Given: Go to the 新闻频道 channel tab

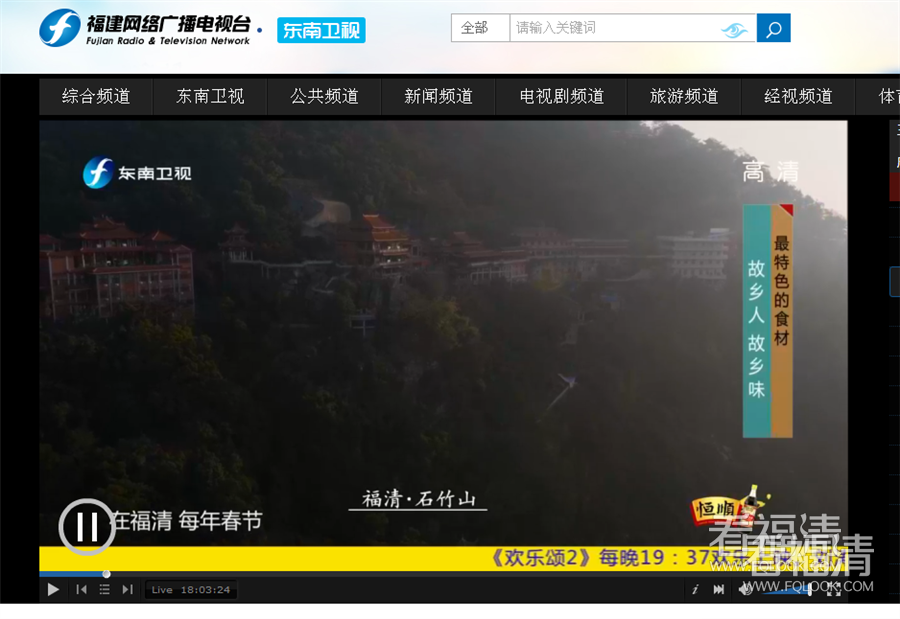Looking at the screenshot, I should click(439, 96).
